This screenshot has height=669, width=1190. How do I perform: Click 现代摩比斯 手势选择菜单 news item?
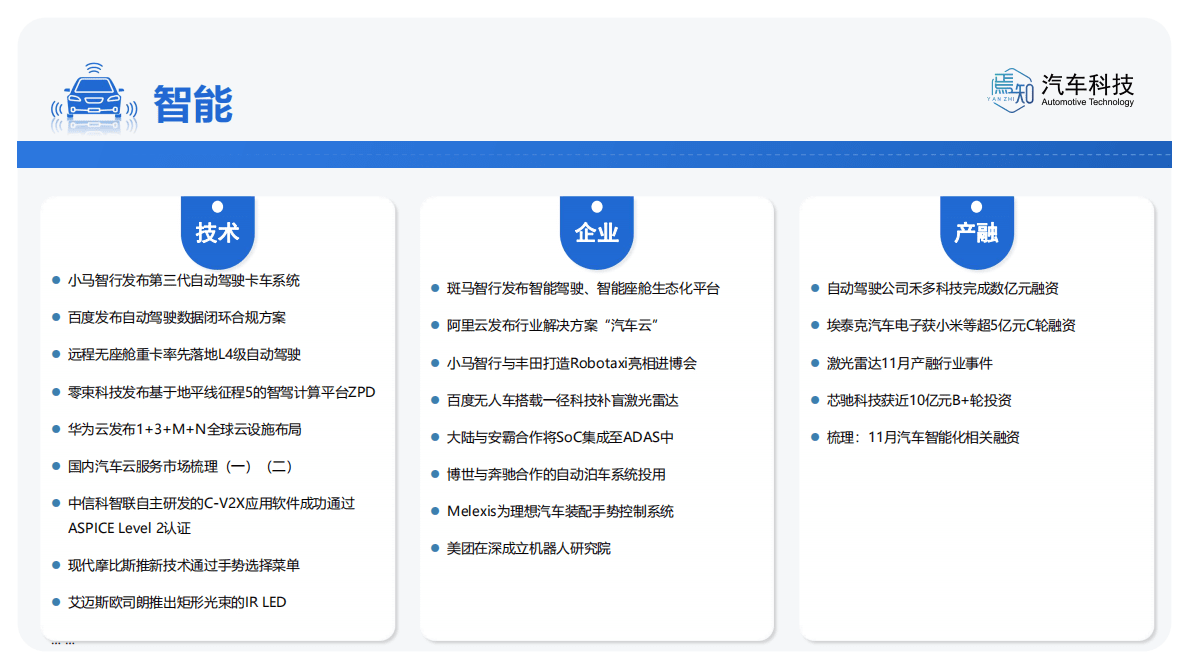click(x=183, y=565)
